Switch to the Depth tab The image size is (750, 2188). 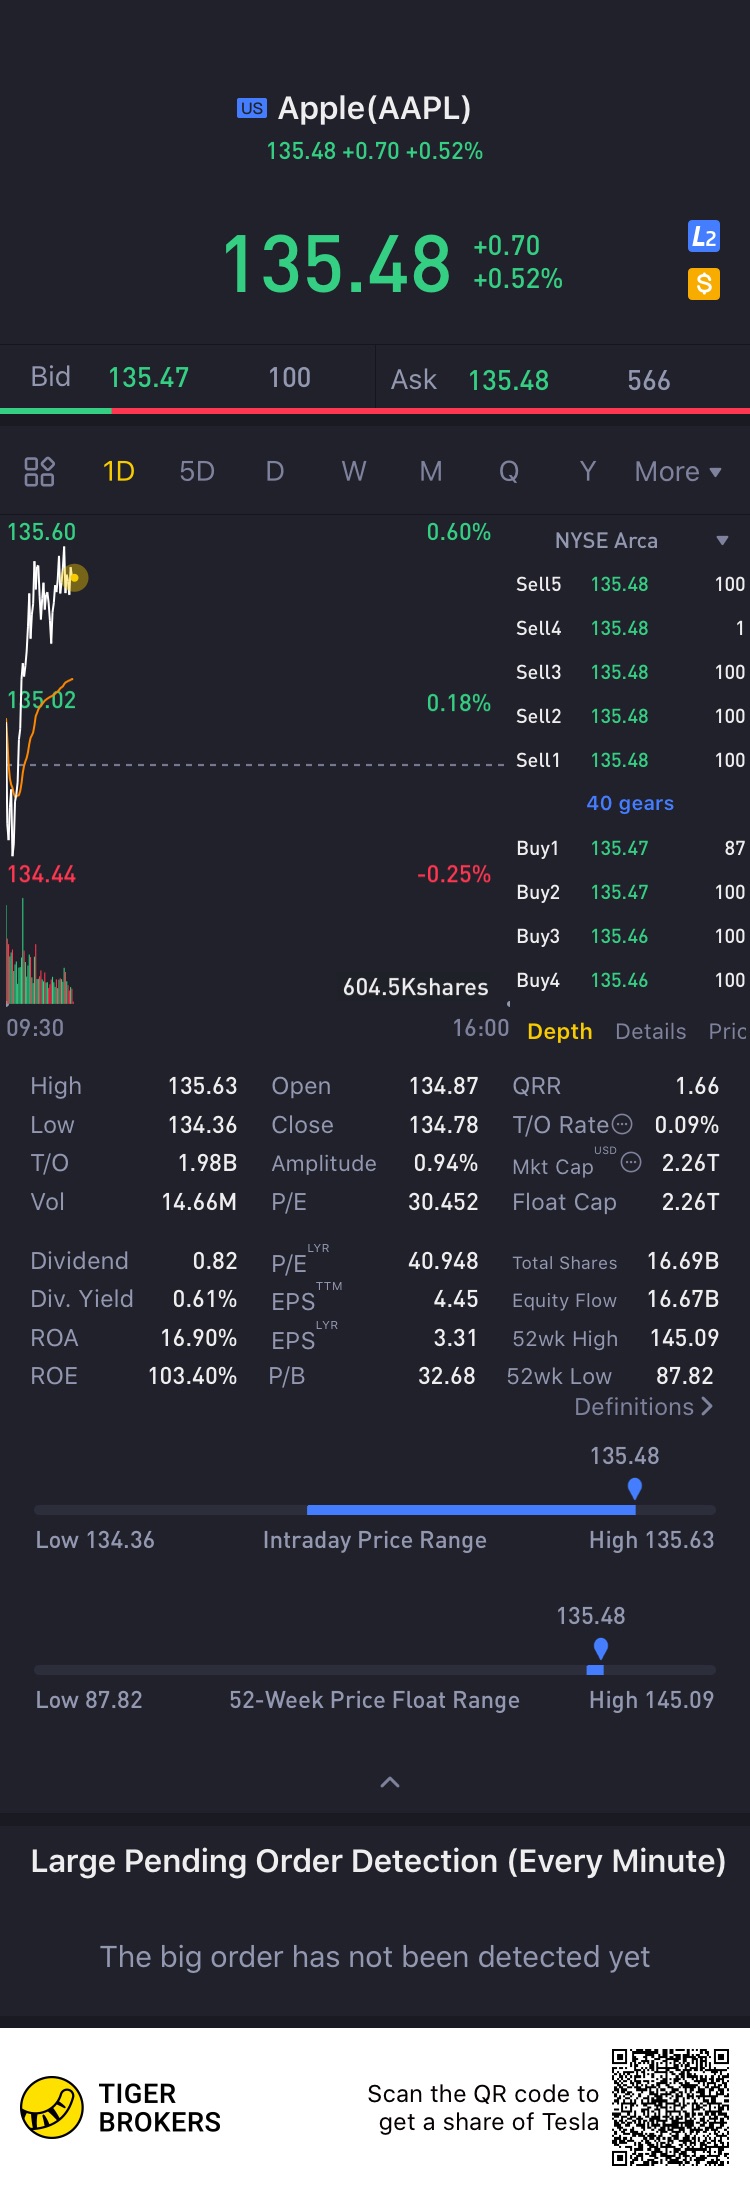point(559,1031)
